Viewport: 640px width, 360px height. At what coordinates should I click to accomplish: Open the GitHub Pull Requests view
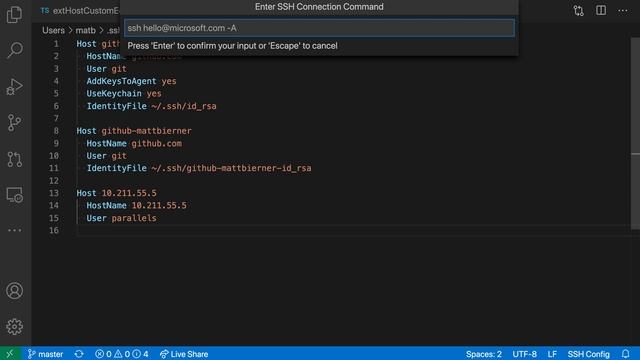[15, 159]
